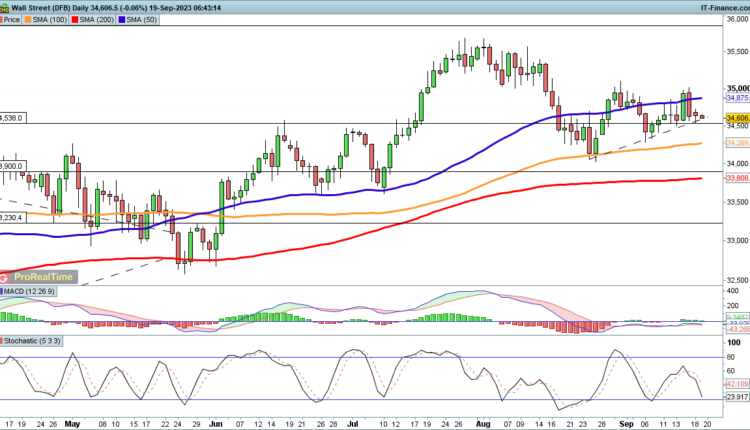Click the red Stochastic indicator icon
The height and width of the screenshot is (430, 750).
[x=4, y=340]
